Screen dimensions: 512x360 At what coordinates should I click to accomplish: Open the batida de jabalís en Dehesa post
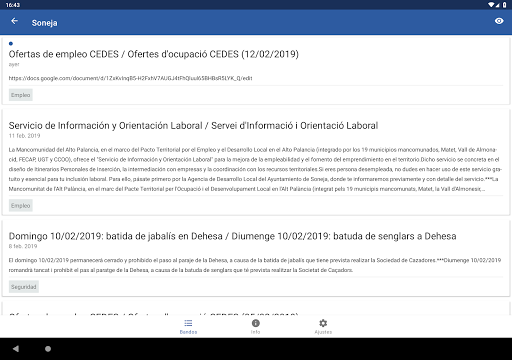232,236
